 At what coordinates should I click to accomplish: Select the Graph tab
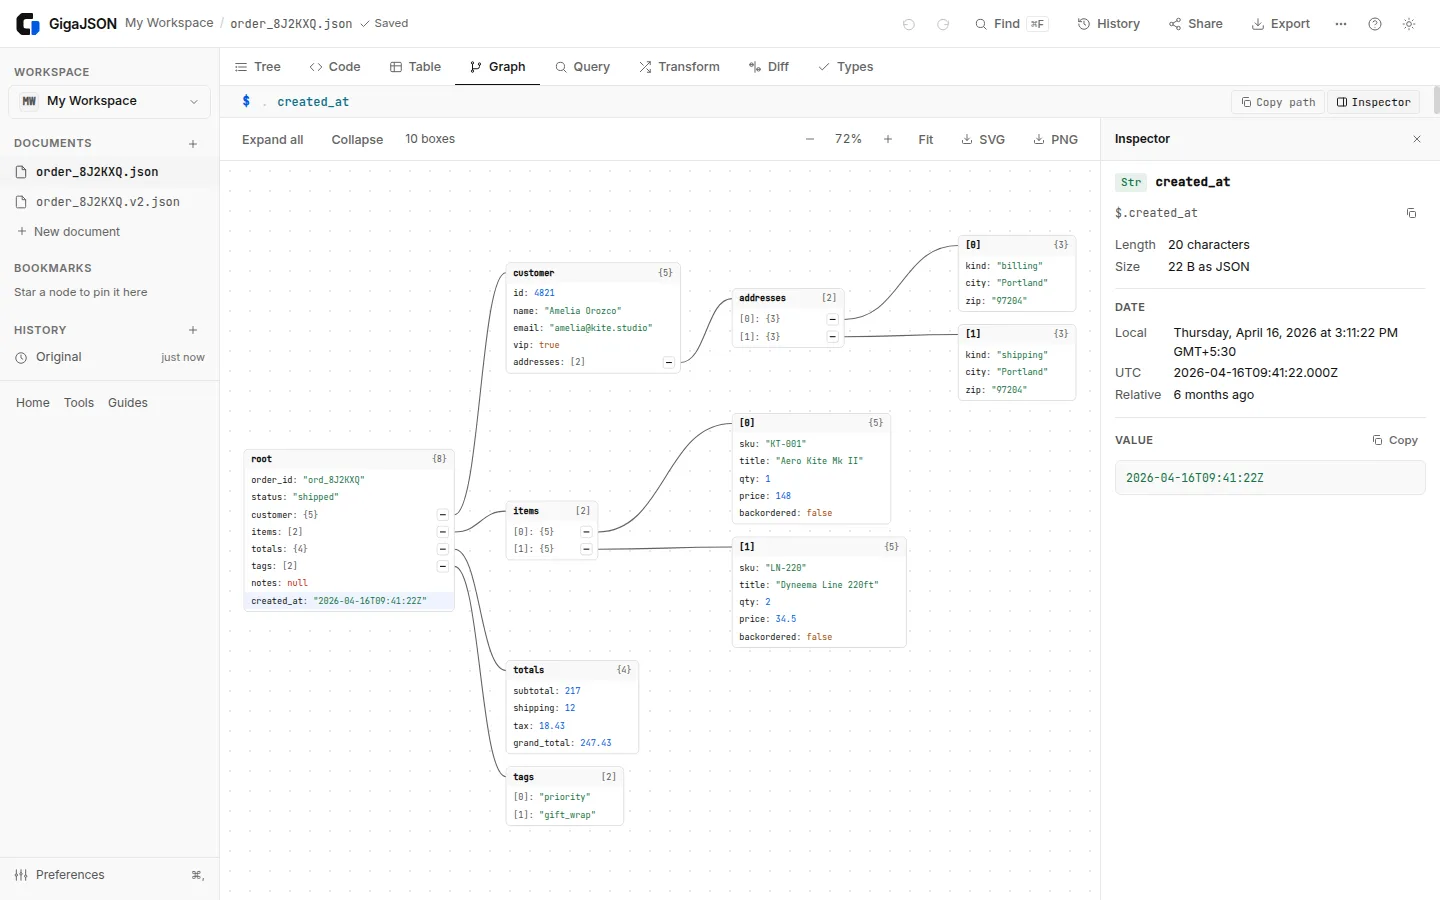[498, 67]
